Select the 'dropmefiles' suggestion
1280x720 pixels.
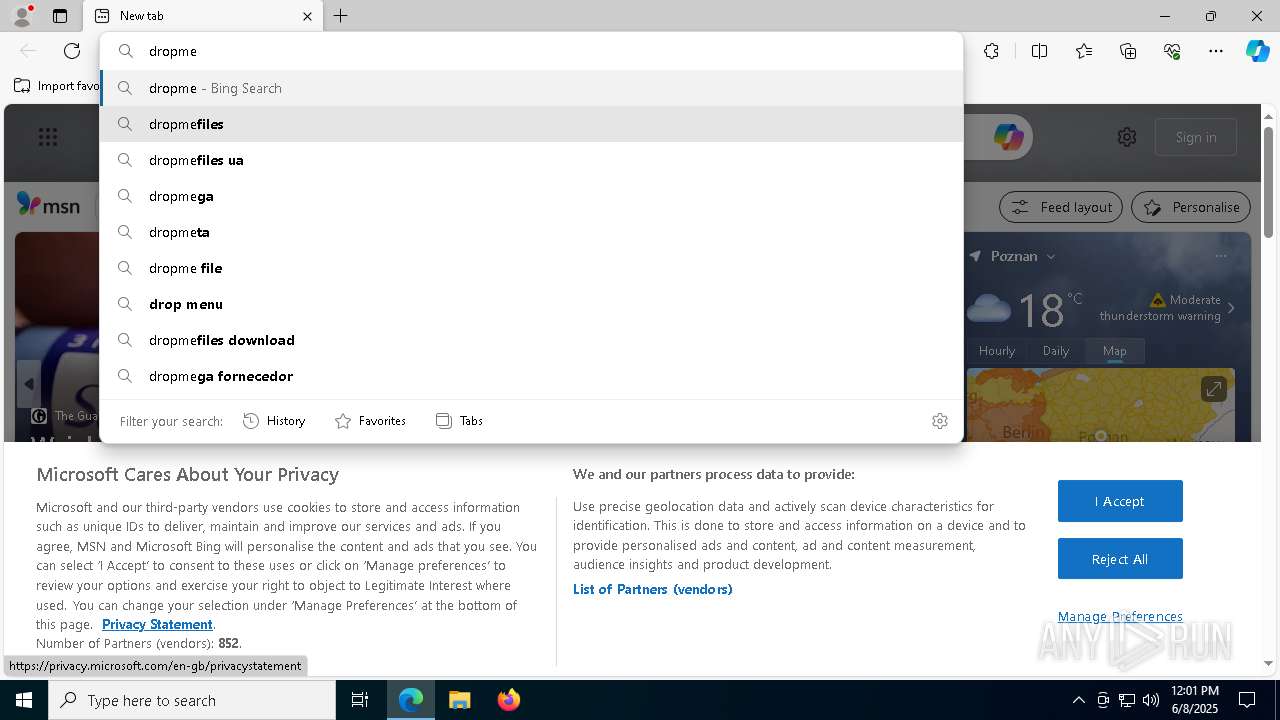(x=531, y=124)
